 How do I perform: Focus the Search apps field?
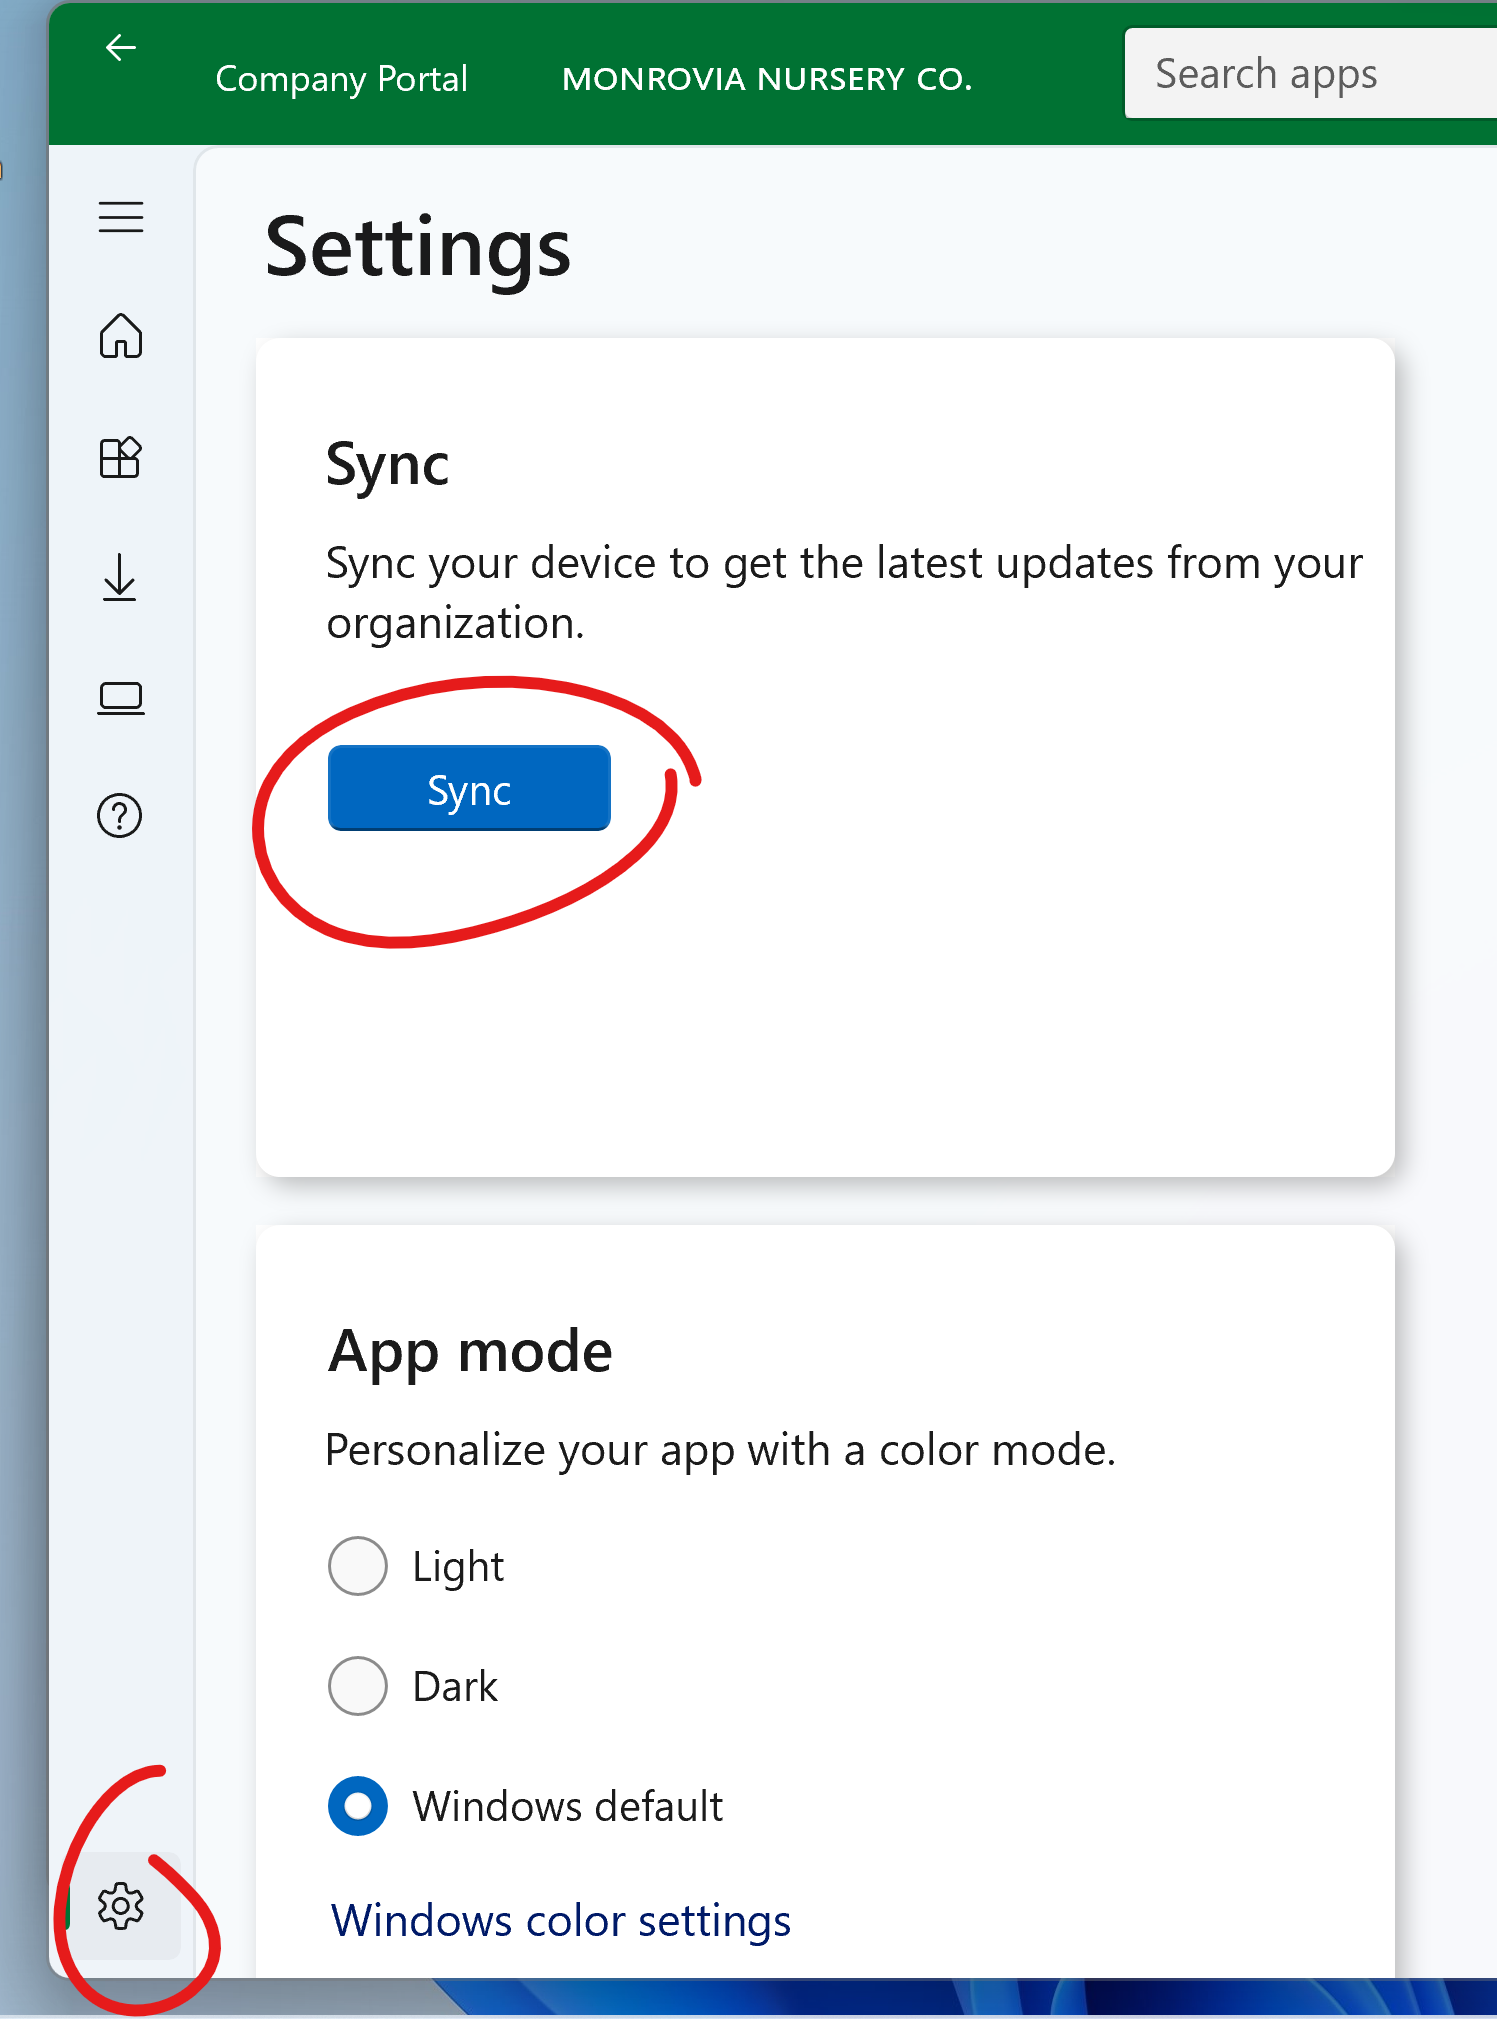pyautogui.click(x=1311, y=73)
